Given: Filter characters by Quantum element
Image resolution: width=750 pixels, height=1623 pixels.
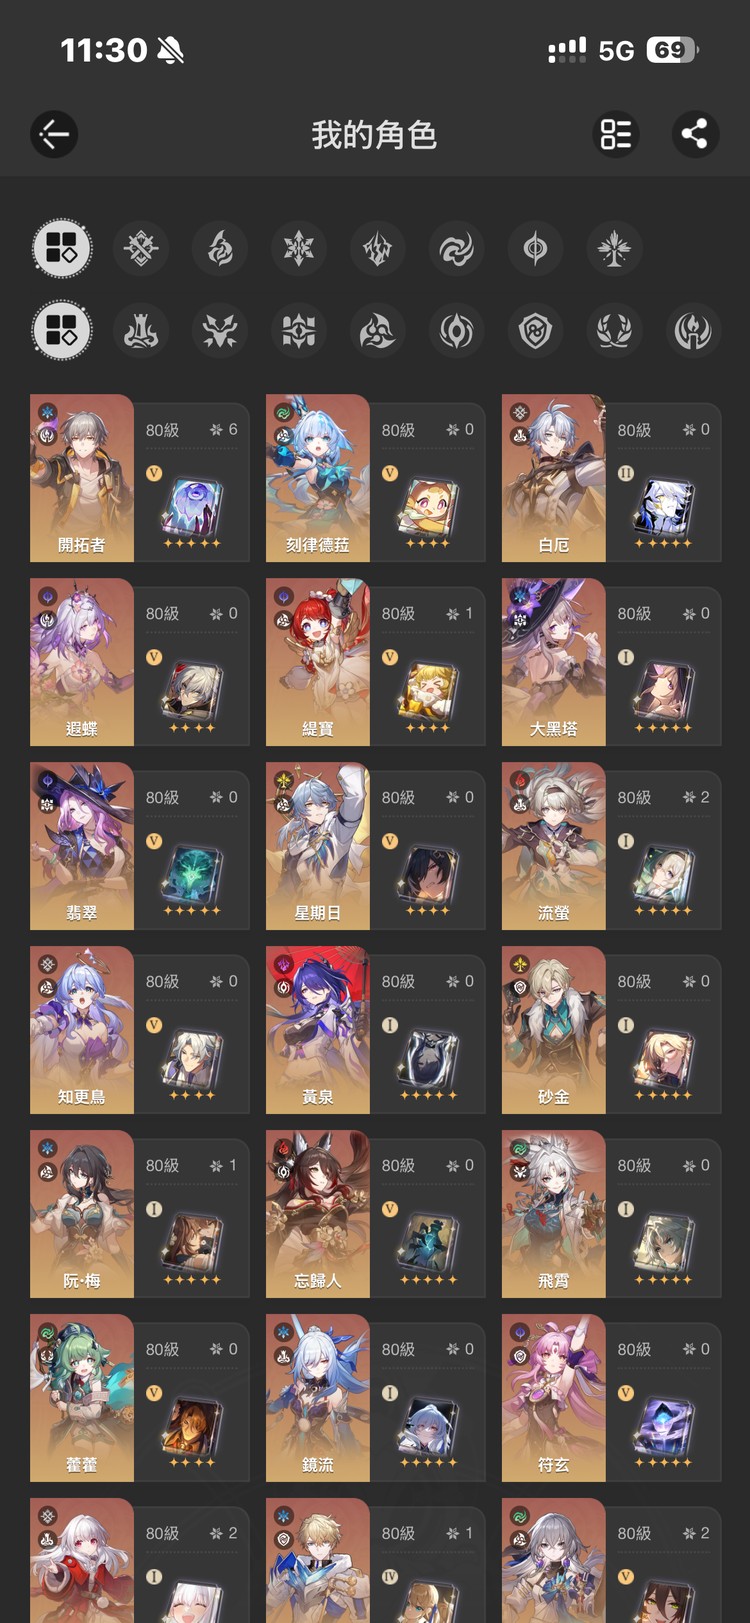Looking at the screenshot, I should point(536,248).
